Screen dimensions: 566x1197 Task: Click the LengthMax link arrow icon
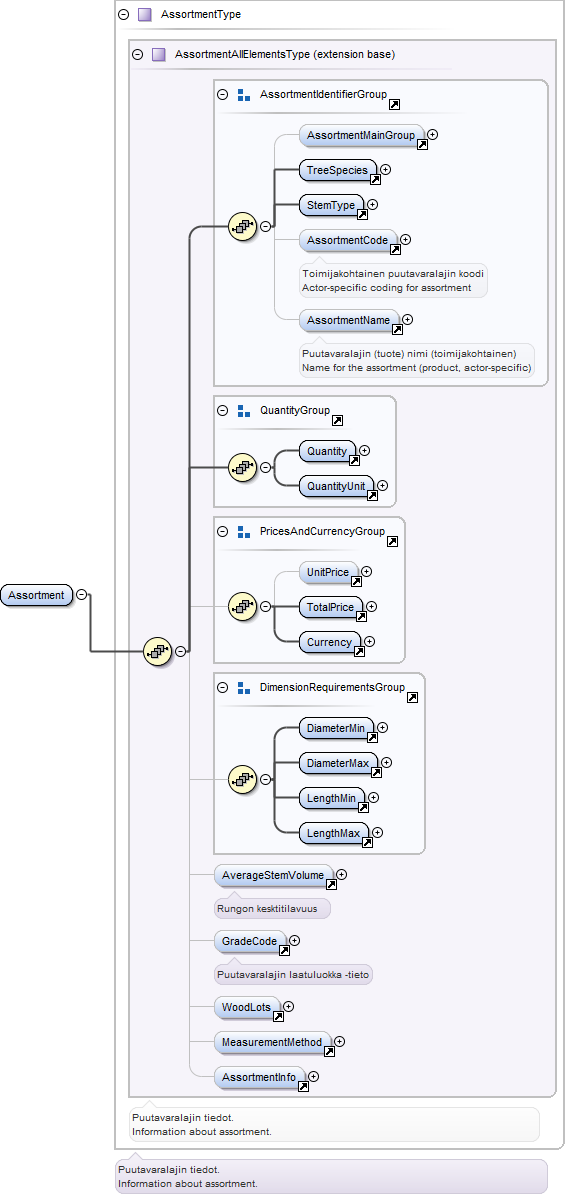[367, 843]
